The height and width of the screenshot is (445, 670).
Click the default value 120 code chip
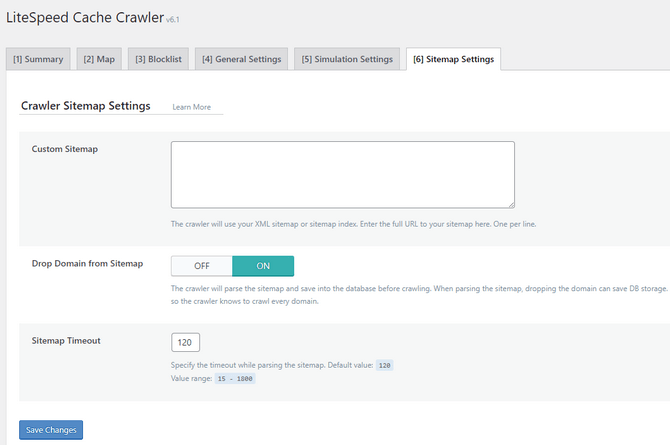385,365
